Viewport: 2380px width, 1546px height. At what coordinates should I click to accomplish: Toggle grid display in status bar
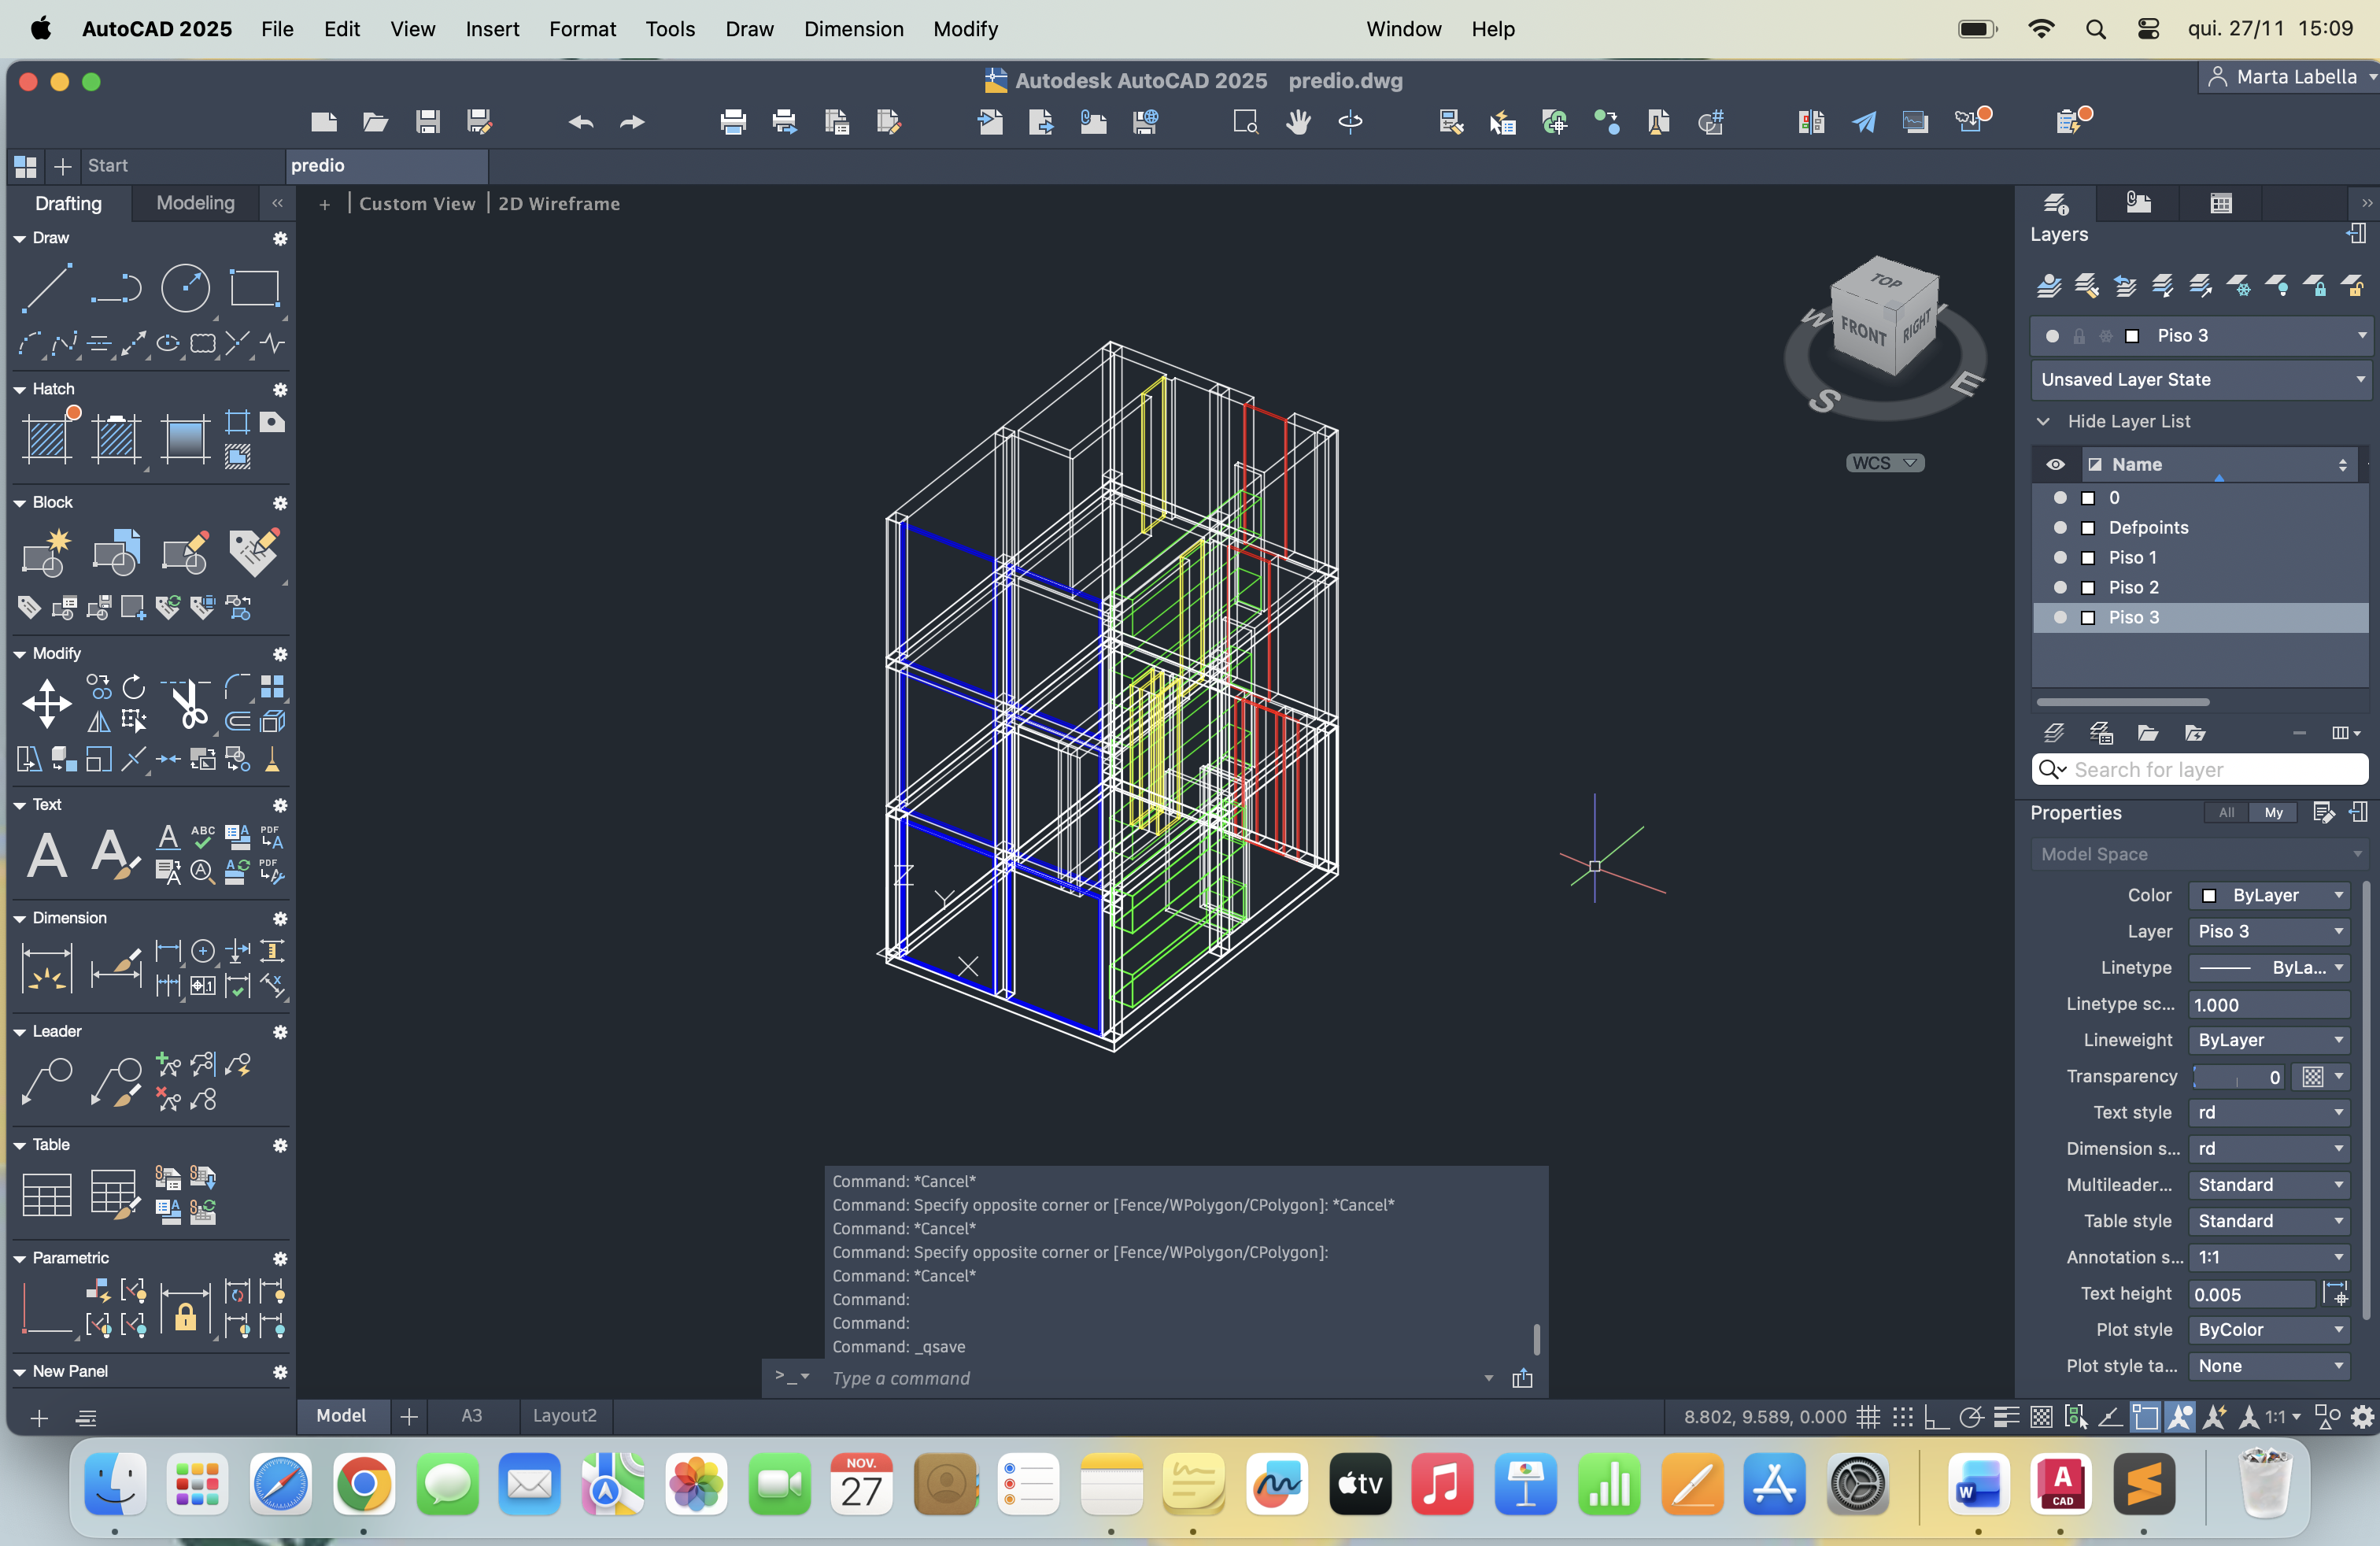[1867, 1417]
